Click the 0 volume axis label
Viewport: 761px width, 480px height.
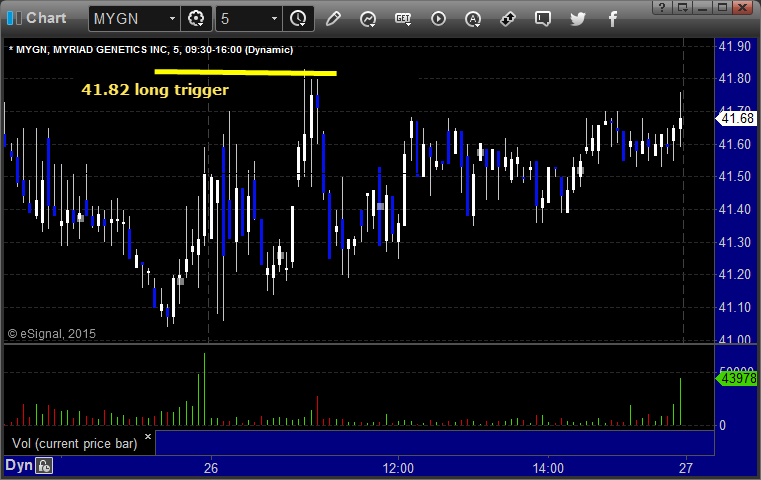click(x=723, y=426)
